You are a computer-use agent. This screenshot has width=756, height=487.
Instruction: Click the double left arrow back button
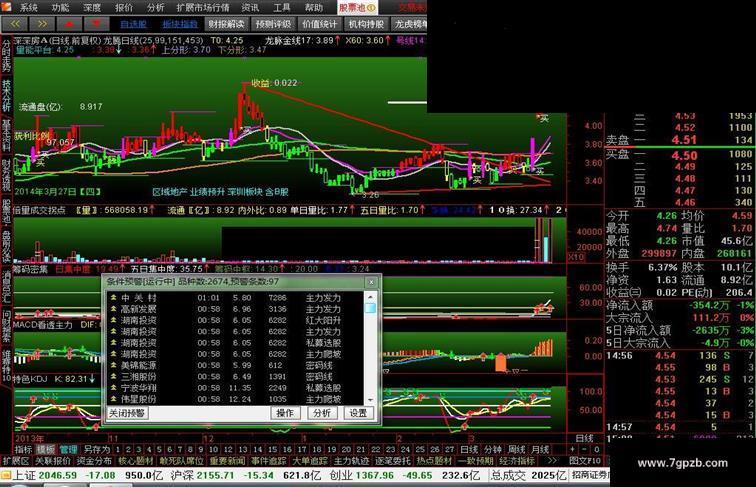(15, 24)
